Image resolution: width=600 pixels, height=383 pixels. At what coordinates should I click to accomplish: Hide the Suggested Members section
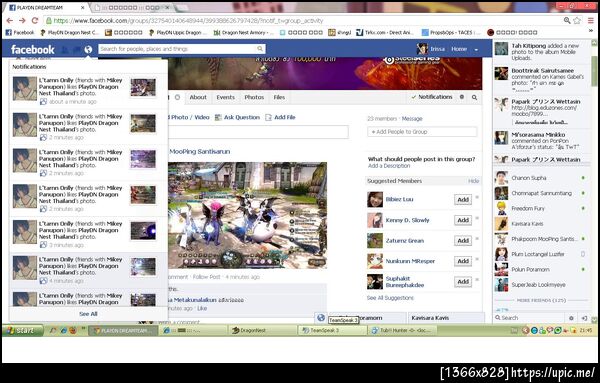pyautogui.click(x=473, y=181)
